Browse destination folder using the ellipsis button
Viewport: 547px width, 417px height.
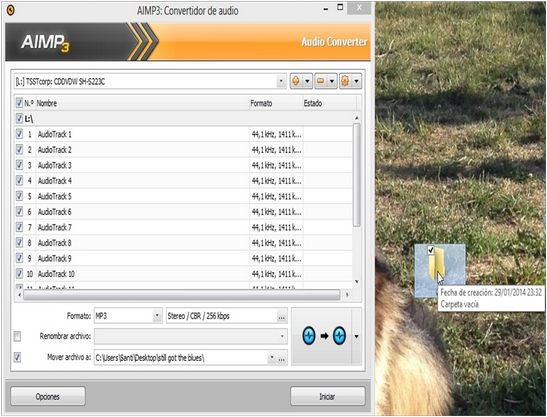tap(282, 358)
